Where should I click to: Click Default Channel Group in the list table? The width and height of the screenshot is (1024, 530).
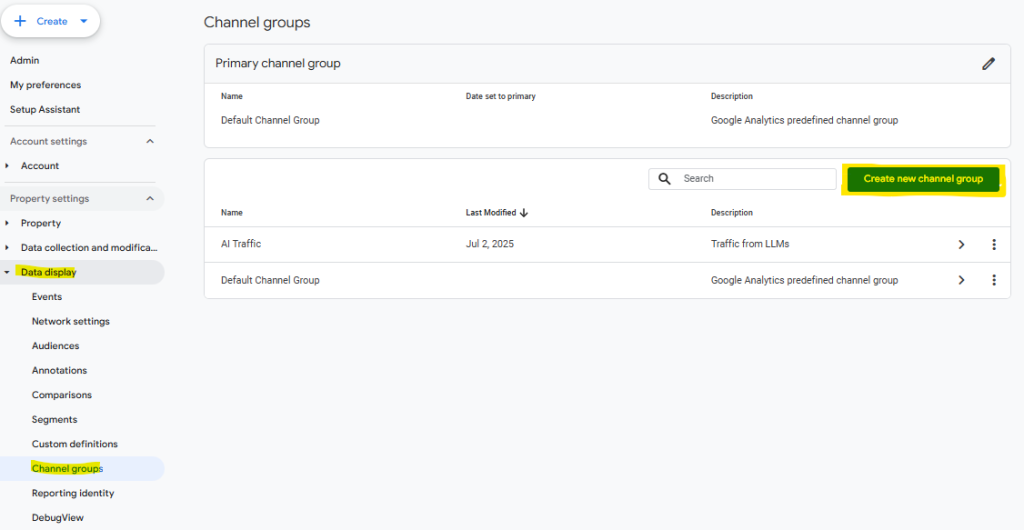point(270,280)
